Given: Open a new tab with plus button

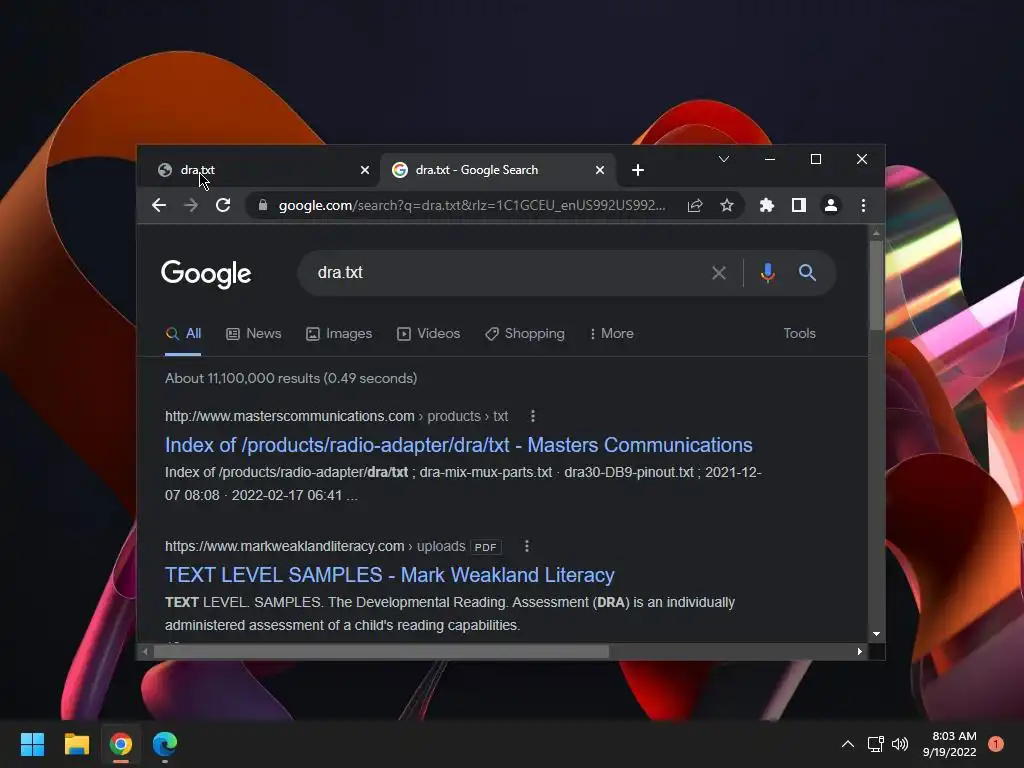Looking at the screenshot, I should click(638, 170).
